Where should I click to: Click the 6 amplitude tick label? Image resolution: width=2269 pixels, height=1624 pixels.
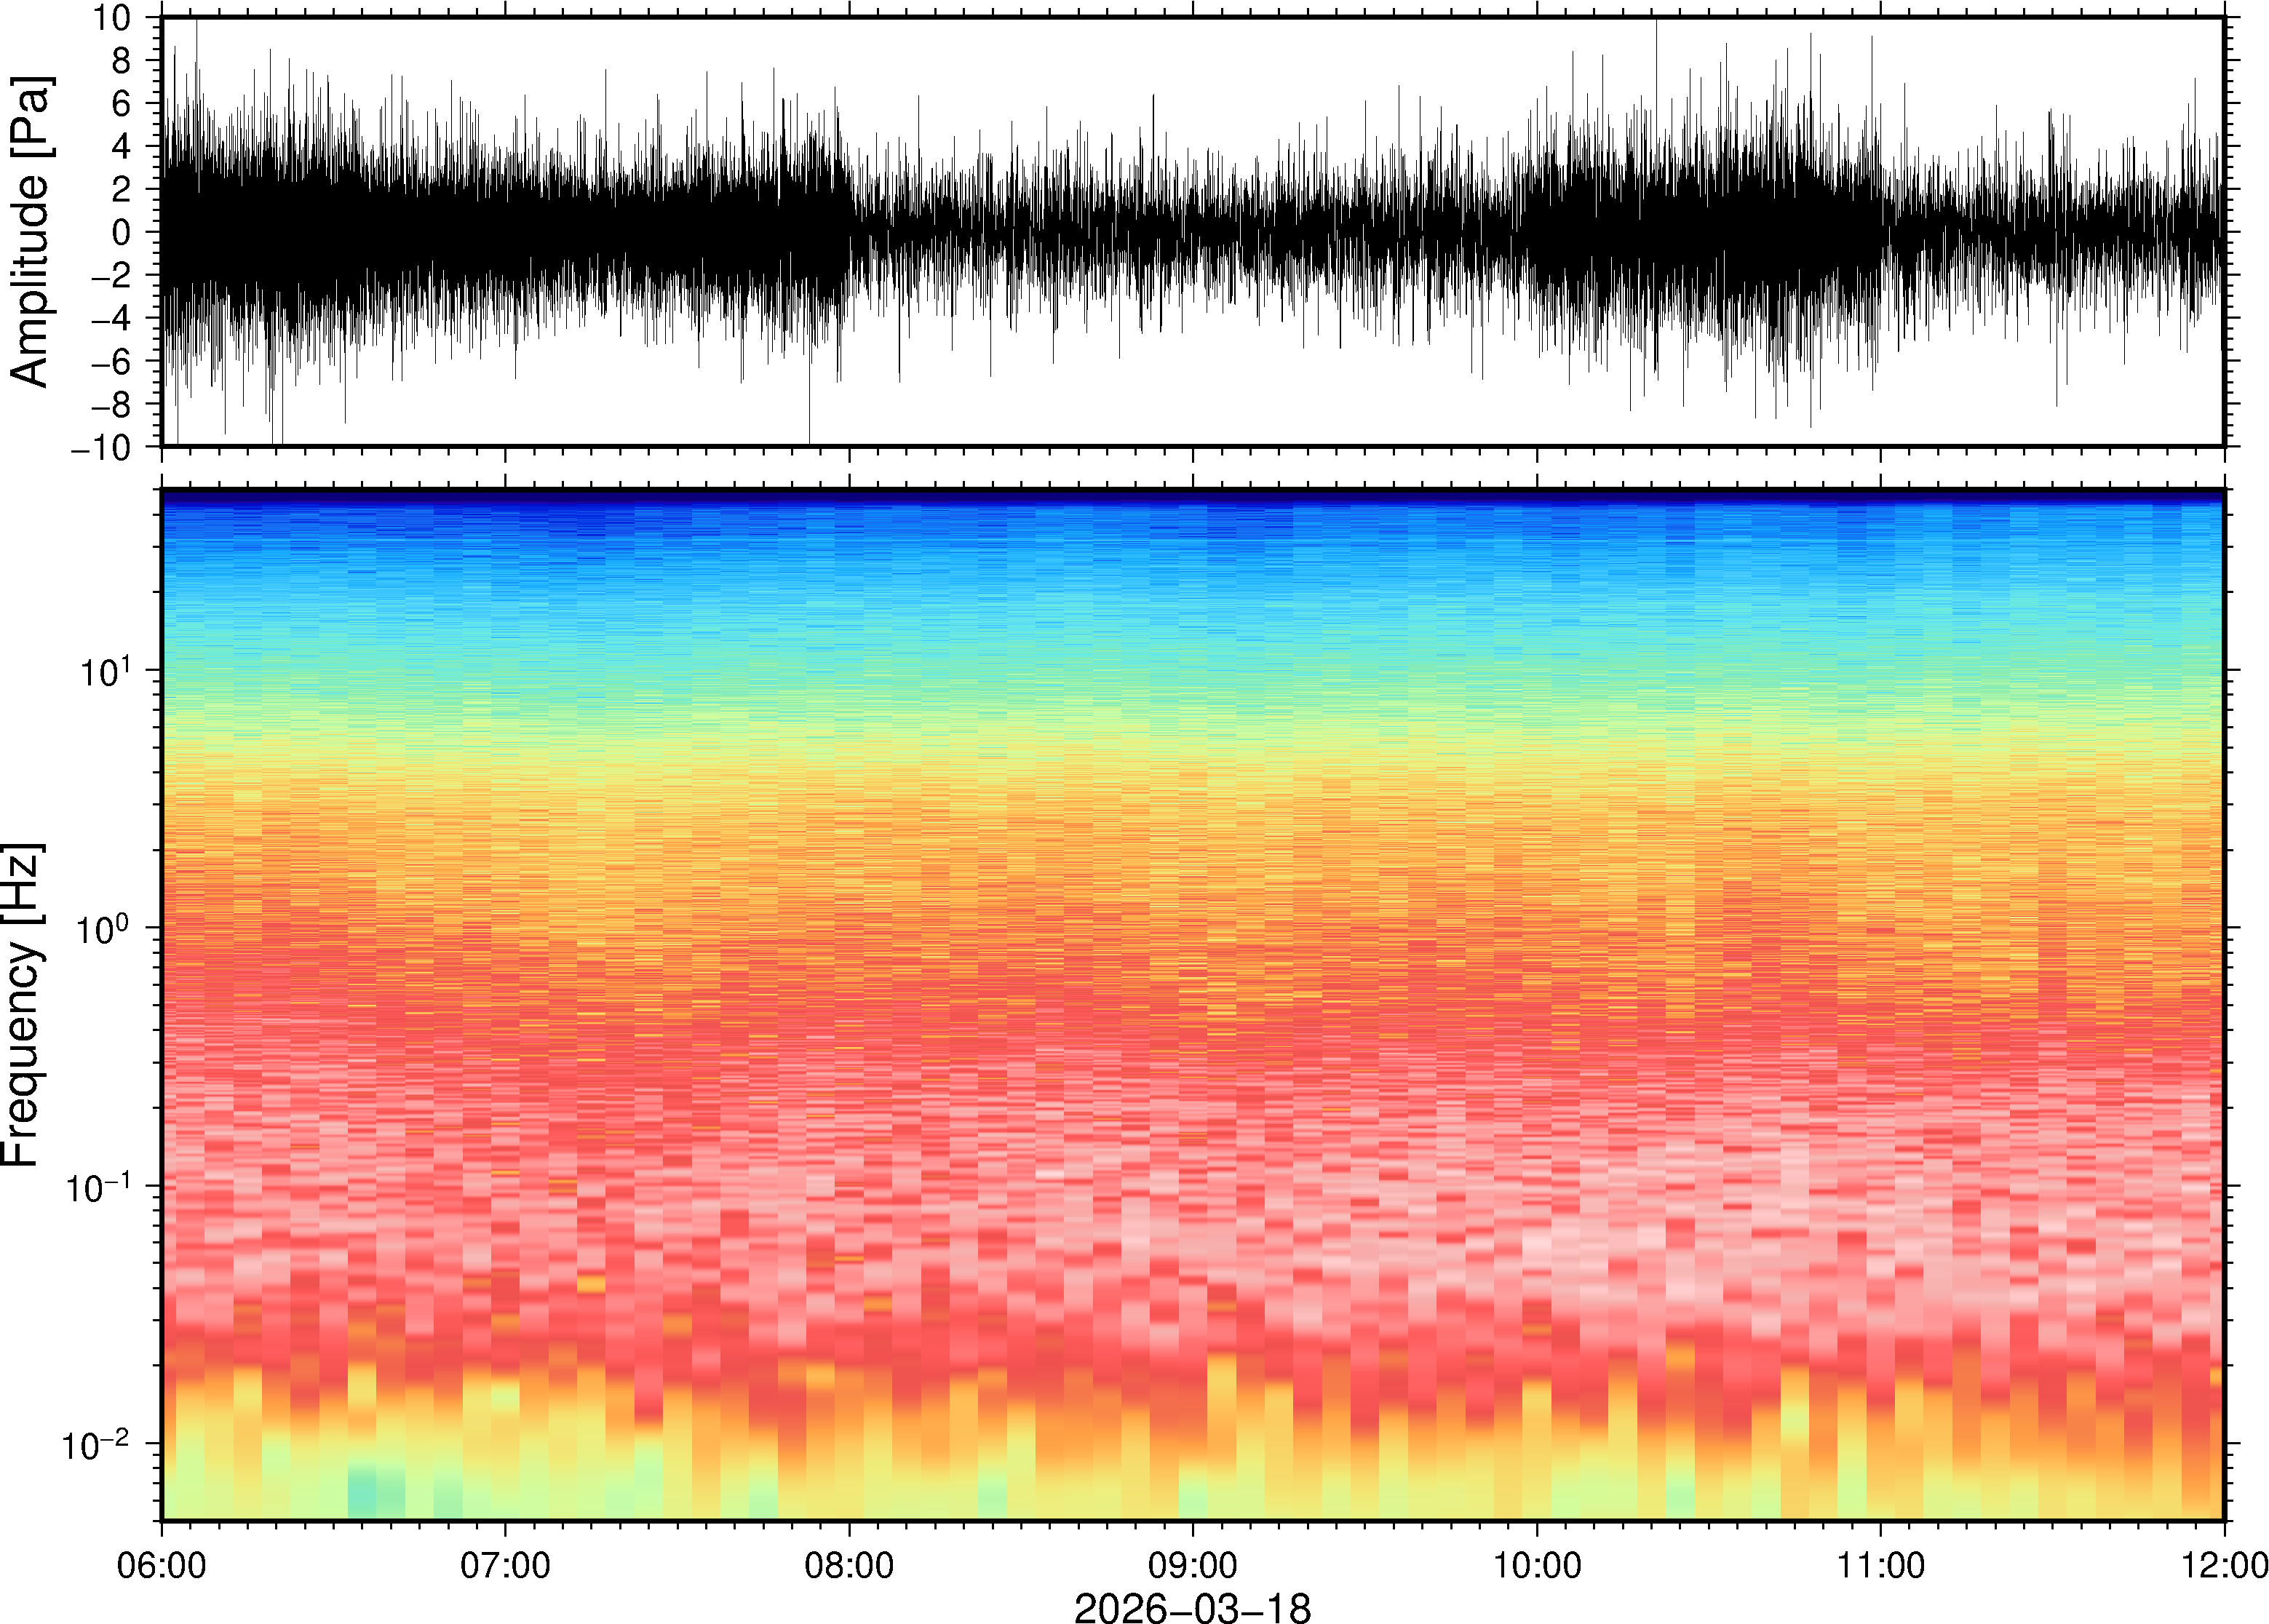pyautogui.click(x=122, y=104)
